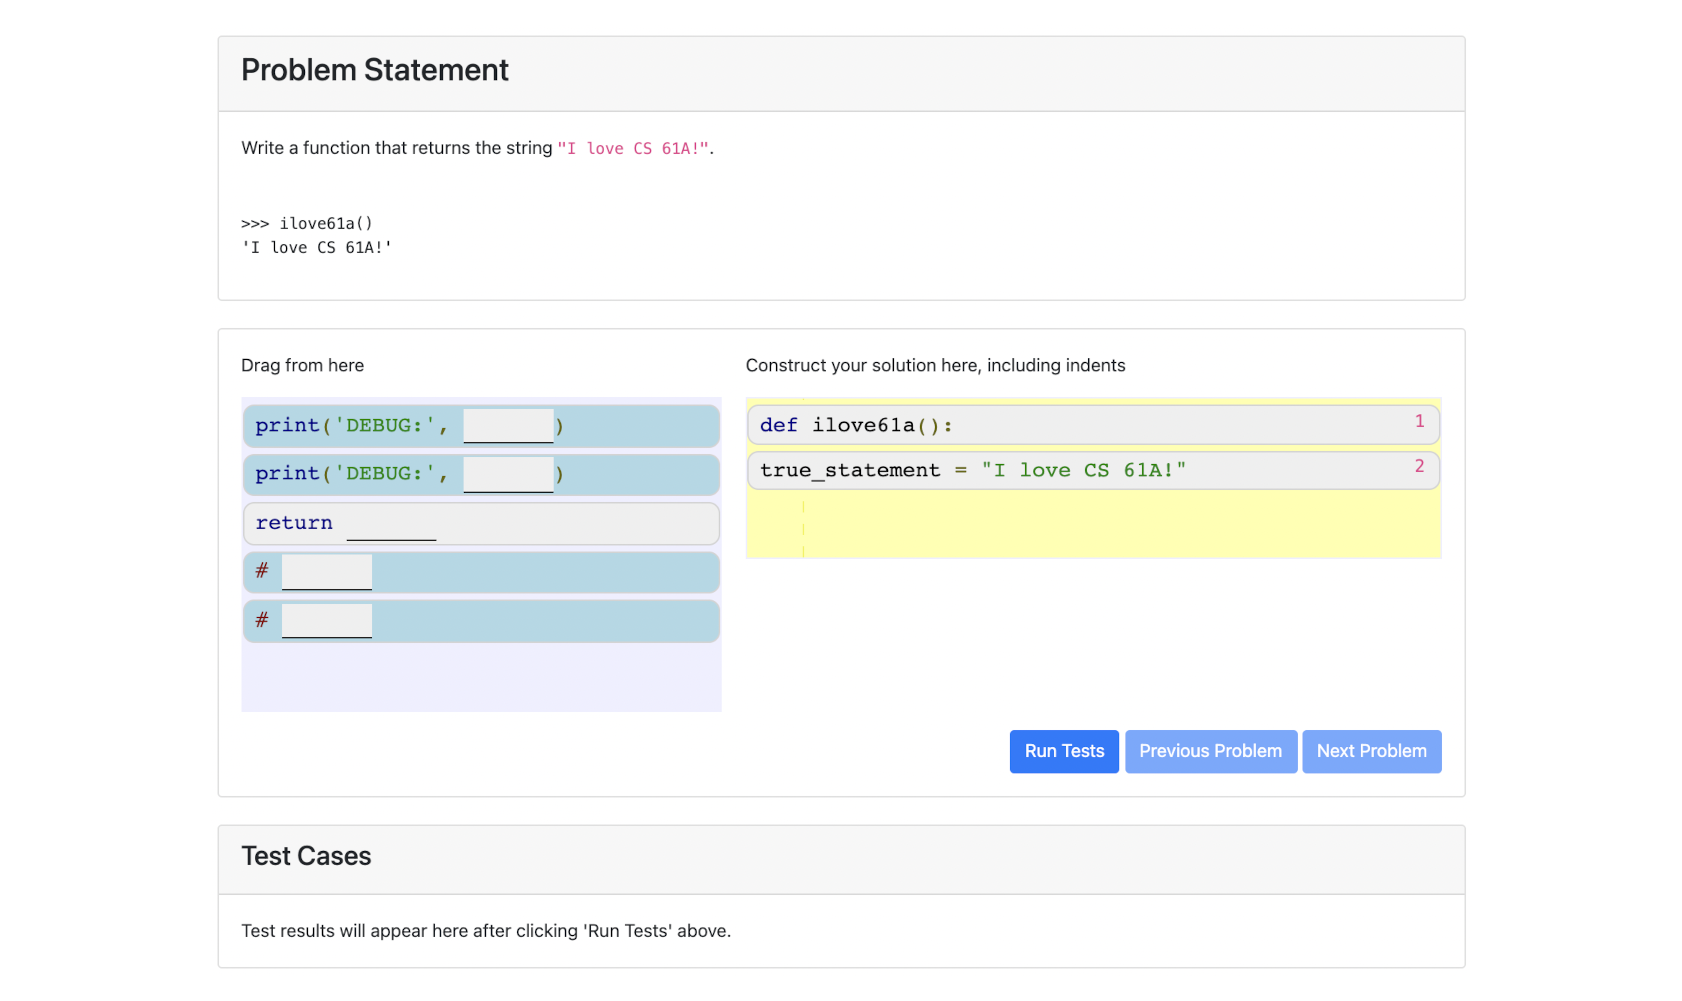
Task: Click line number 2 in the solution area
Action: coord(1419,466)
